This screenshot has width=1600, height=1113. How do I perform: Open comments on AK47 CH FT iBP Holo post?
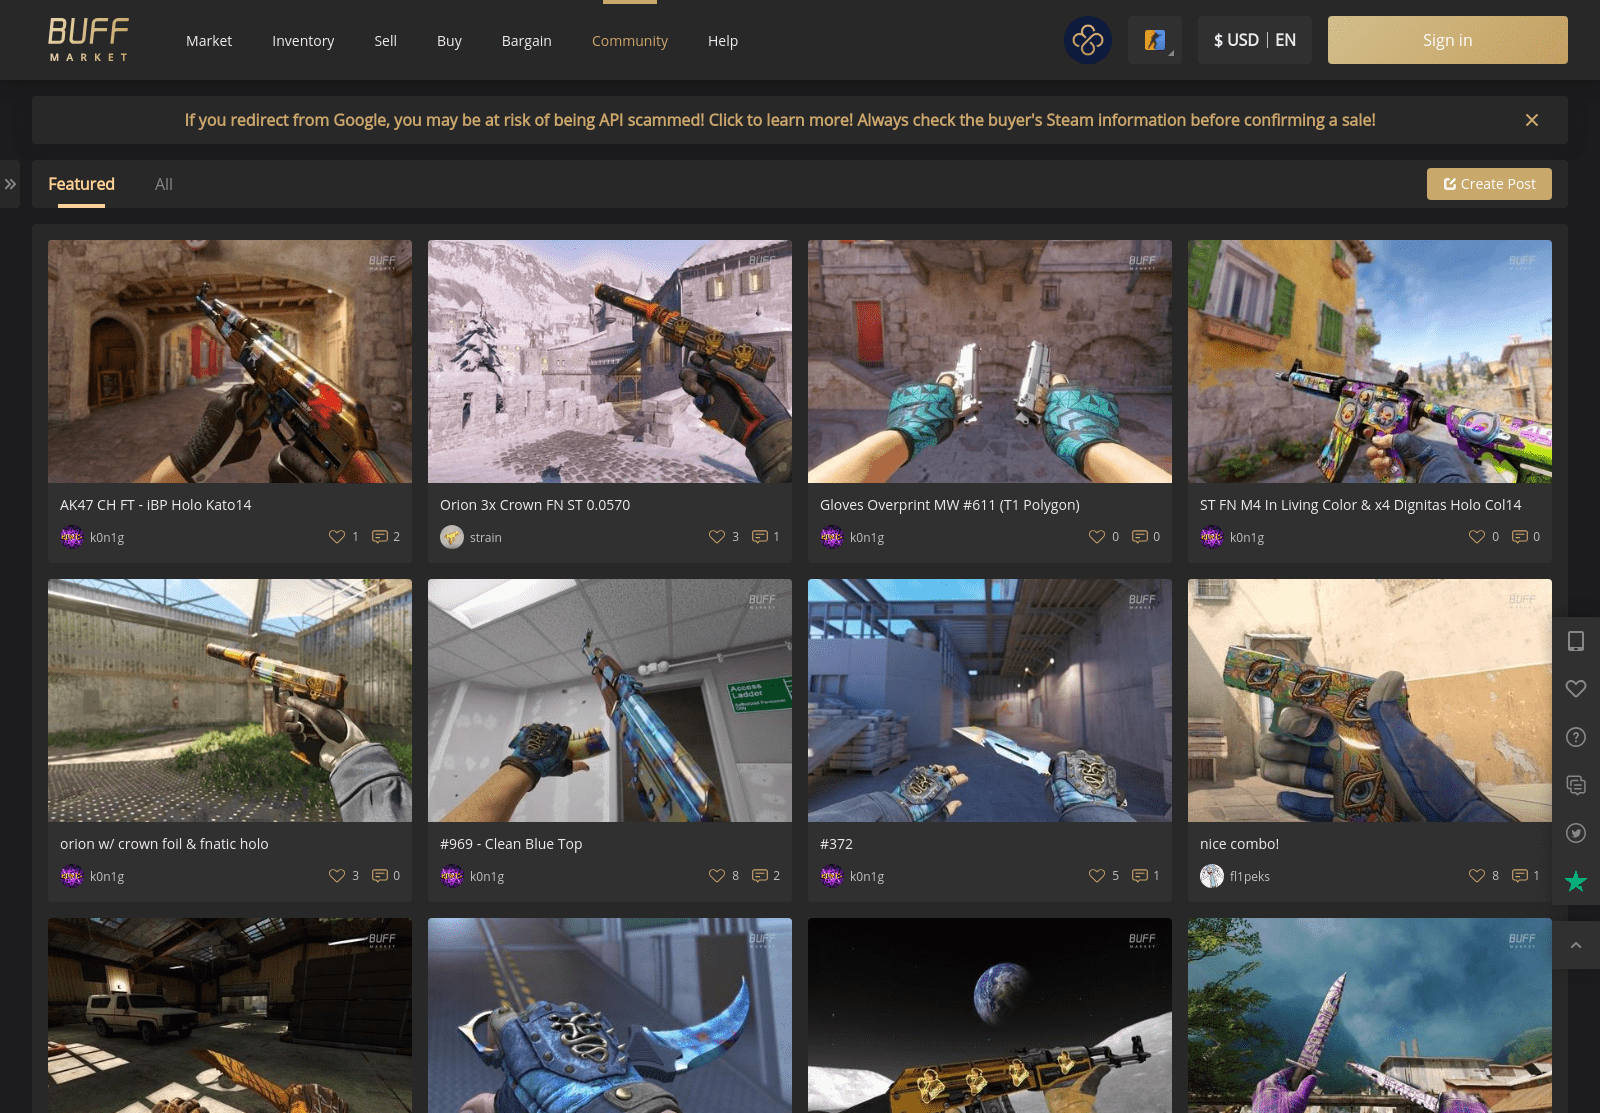tap(380, 537)
